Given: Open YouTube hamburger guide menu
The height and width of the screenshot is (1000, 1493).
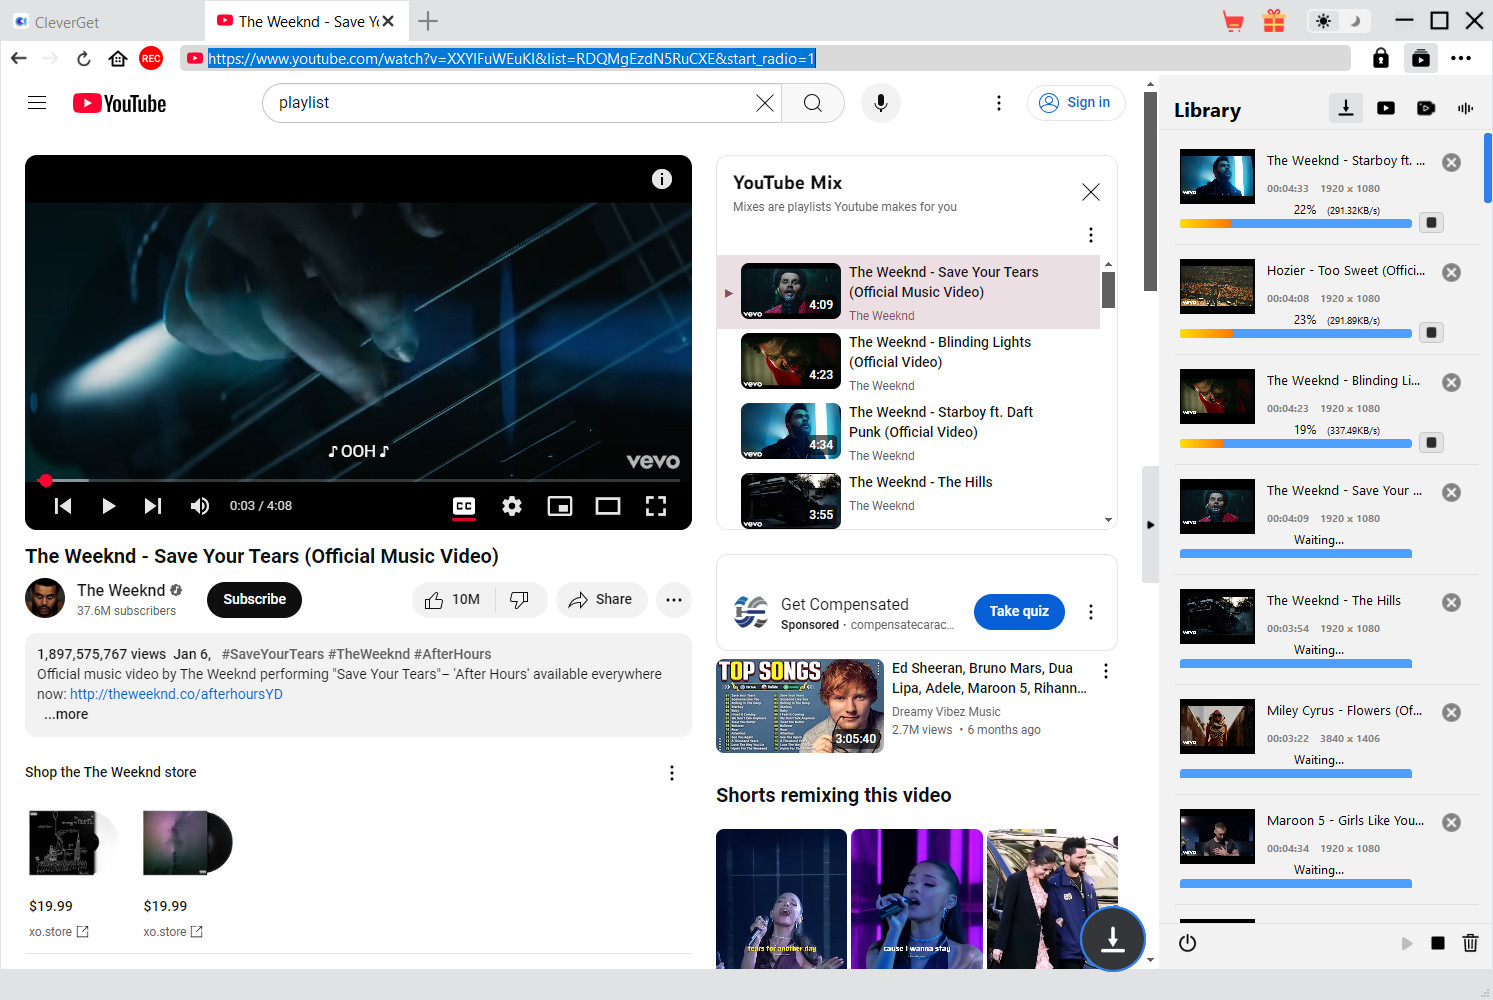Looking at the screenshot, I should [x=37, y=102].
